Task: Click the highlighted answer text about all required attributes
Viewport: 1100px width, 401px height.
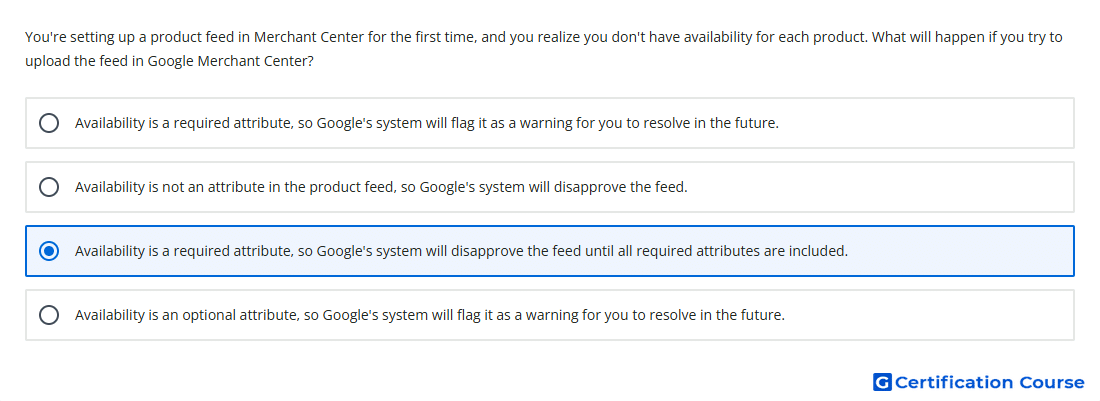Action: pos(461,251)
